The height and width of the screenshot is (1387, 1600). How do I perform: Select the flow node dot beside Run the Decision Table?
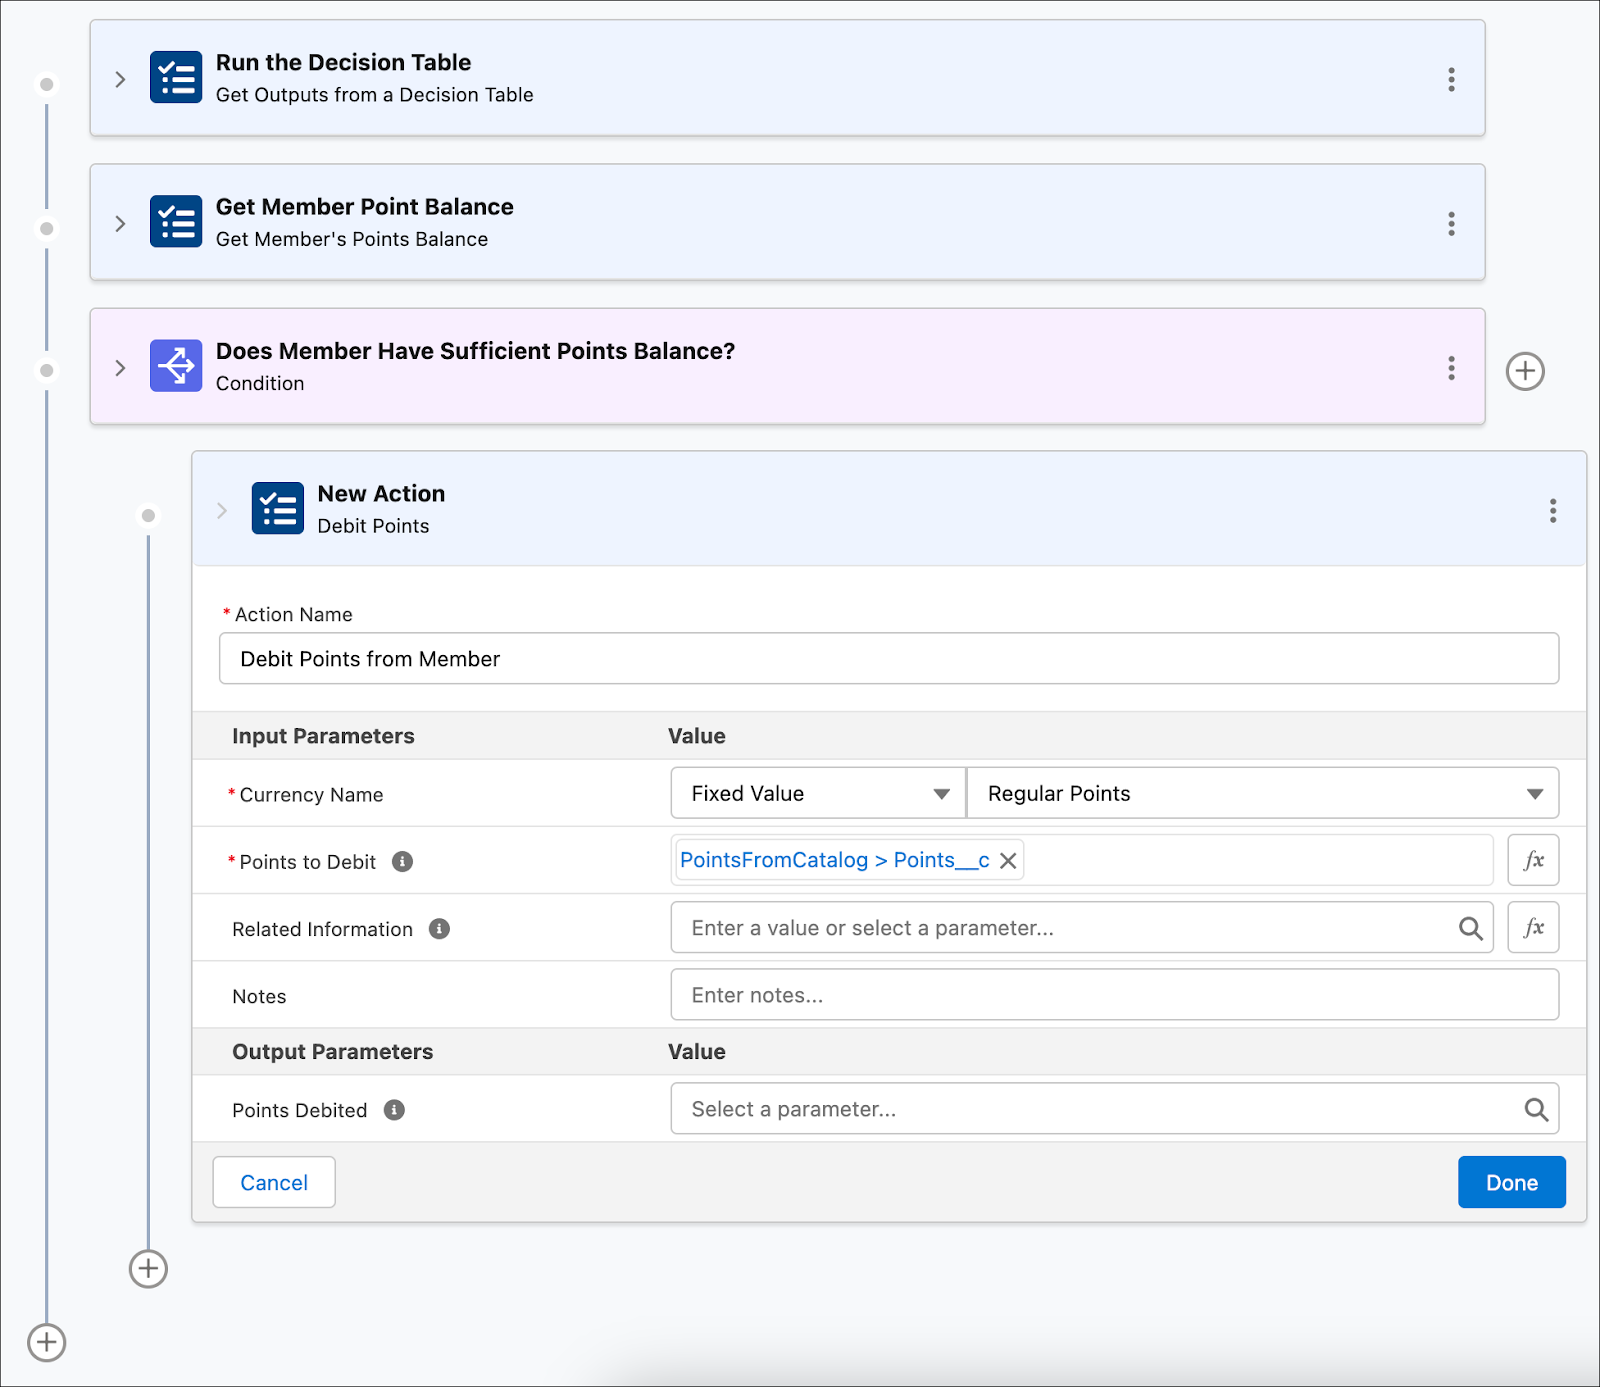pyautogui.click(x=46, y=84)
